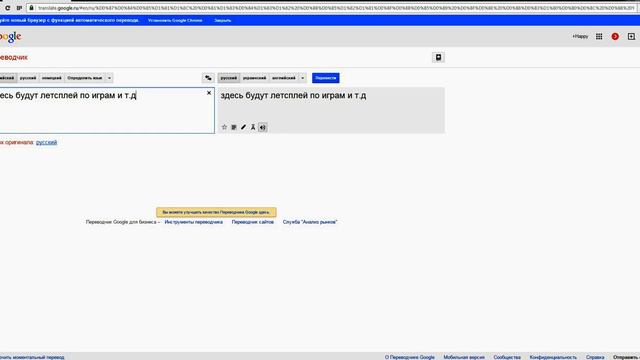Click the share plus icon in the header
Screen dimensions: 640x360
[631, 36]
